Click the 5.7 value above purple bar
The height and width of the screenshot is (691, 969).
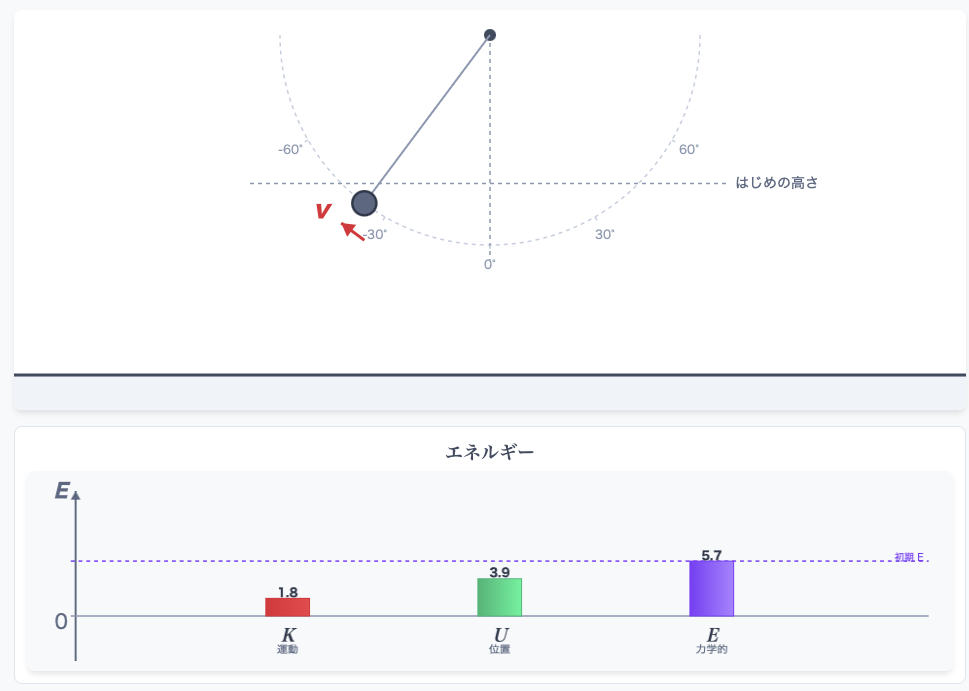[x=711, y=555]
